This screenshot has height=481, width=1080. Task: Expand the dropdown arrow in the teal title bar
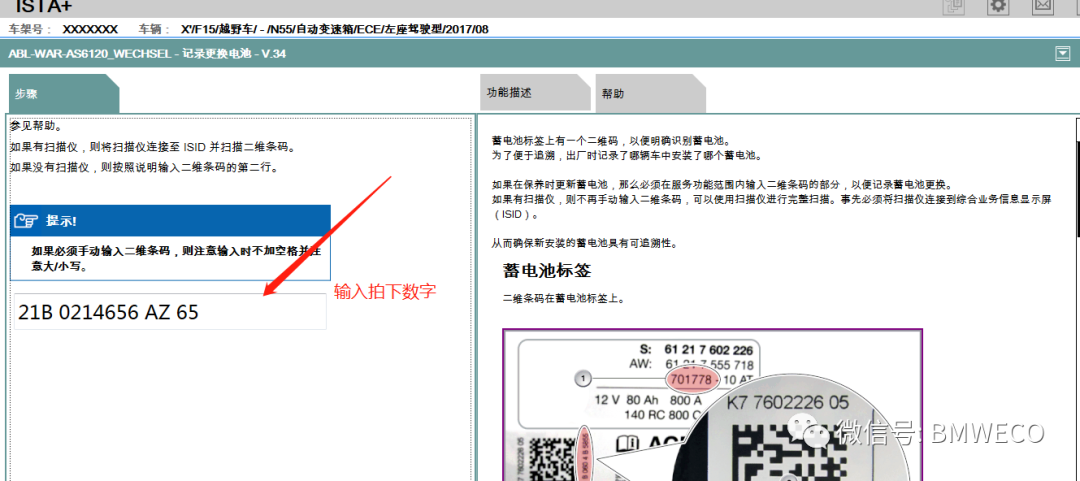click(1063, 54)
